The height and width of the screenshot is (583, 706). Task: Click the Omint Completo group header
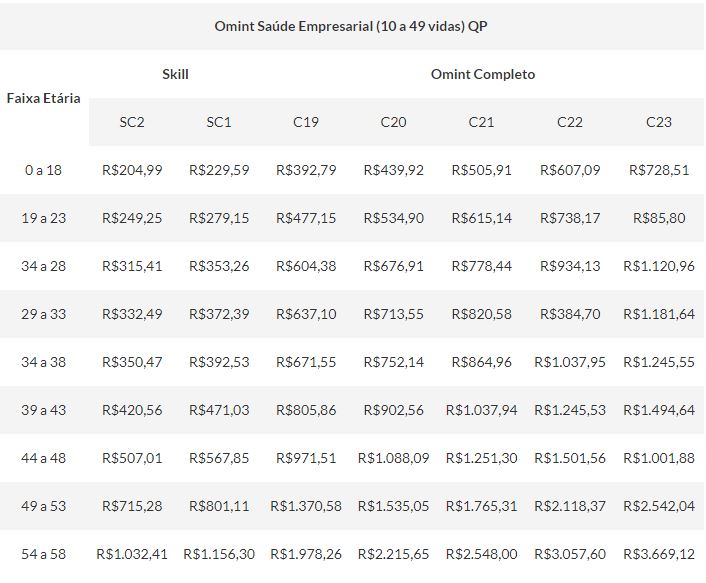tap(483, 74)
